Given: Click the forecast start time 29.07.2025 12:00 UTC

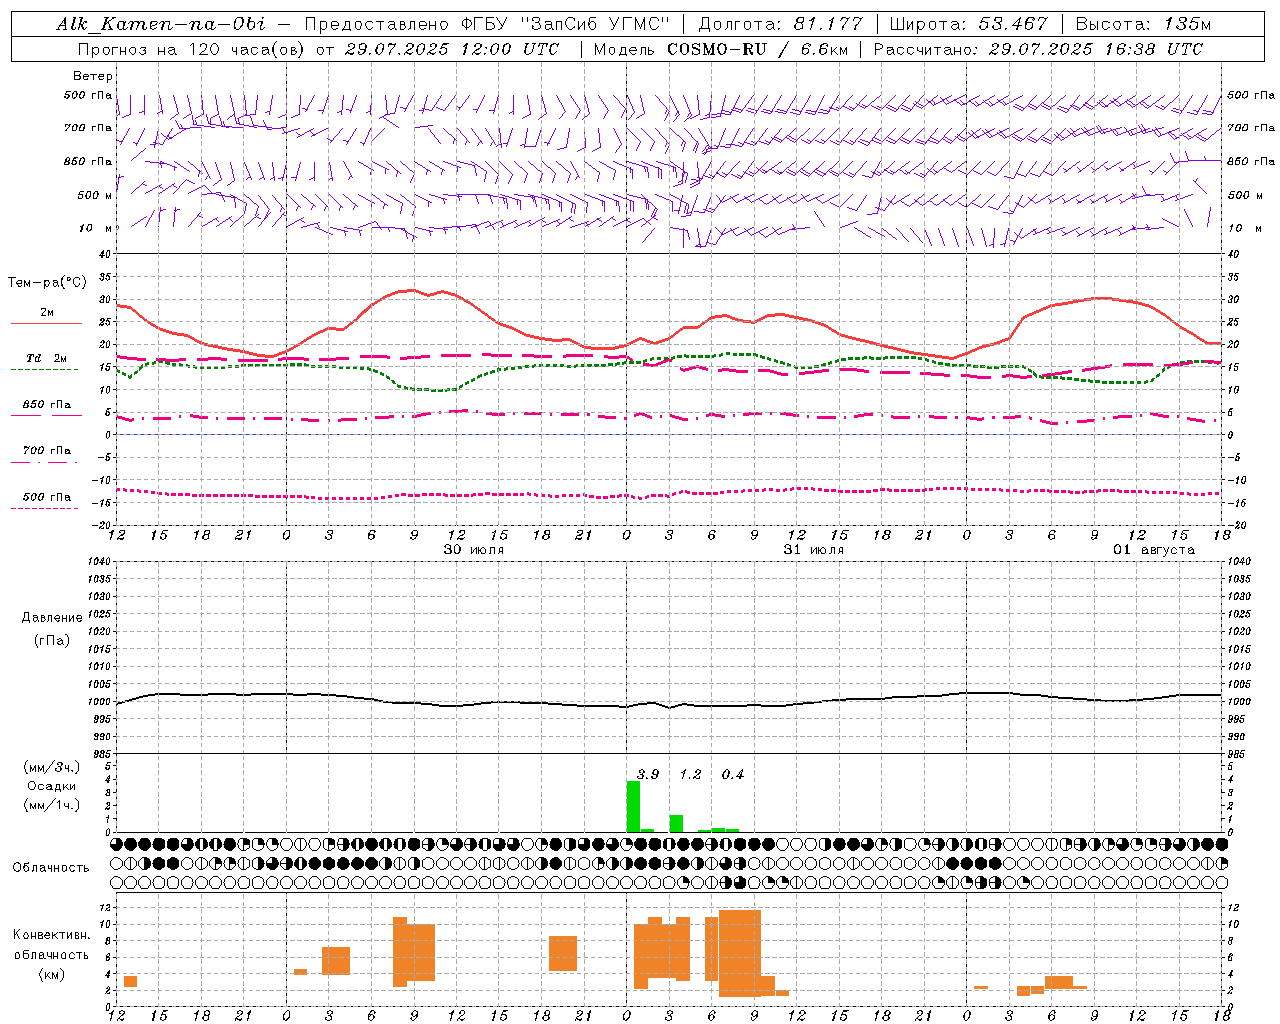Looking at the screenshot, I should tap(451, 49).
